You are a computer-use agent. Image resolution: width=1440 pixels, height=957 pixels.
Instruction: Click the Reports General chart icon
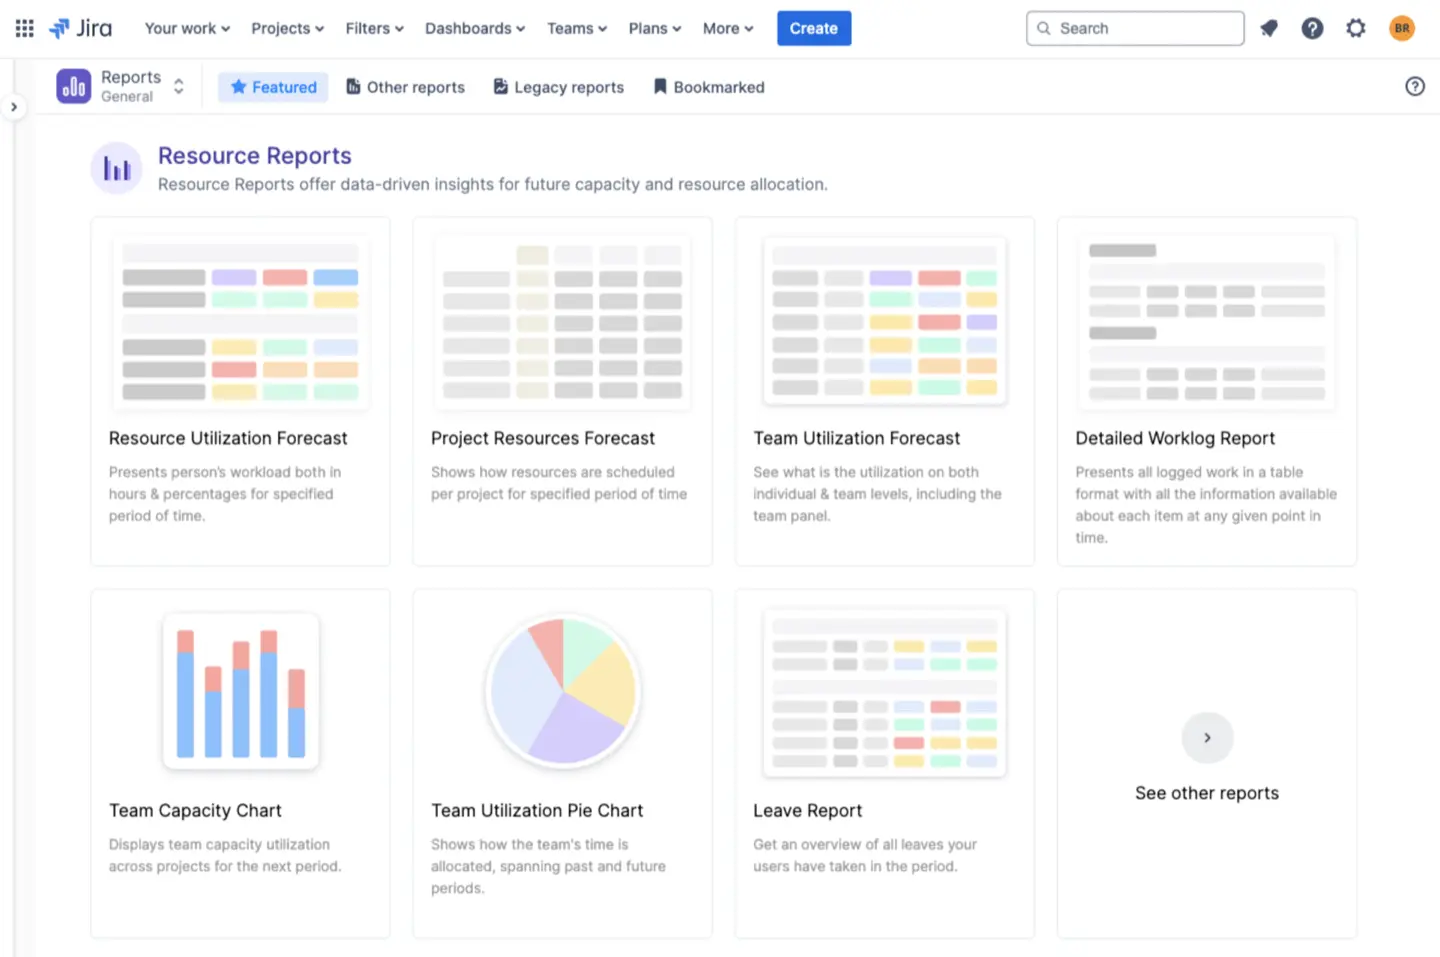pyautogui.click(x=72, y=86)
